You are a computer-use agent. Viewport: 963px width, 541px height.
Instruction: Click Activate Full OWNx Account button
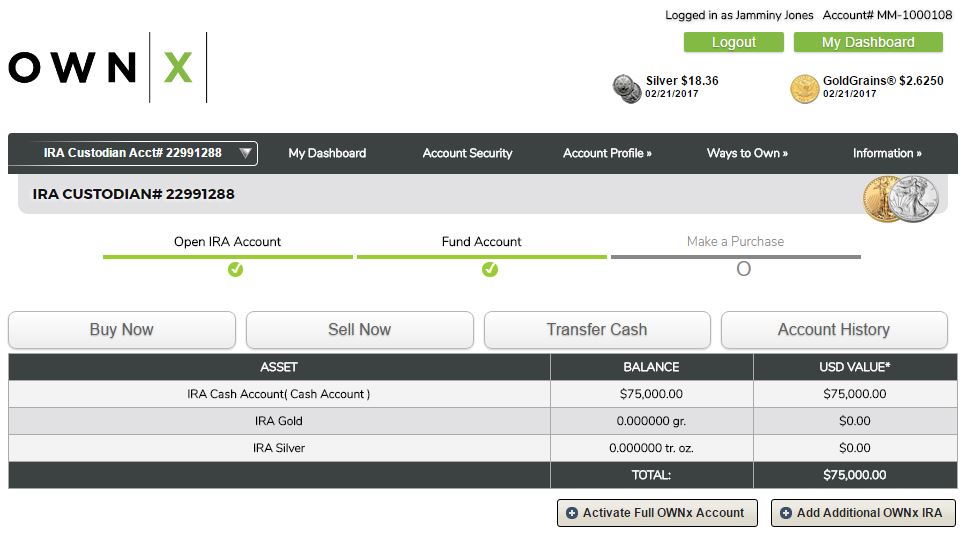(657, 513)
